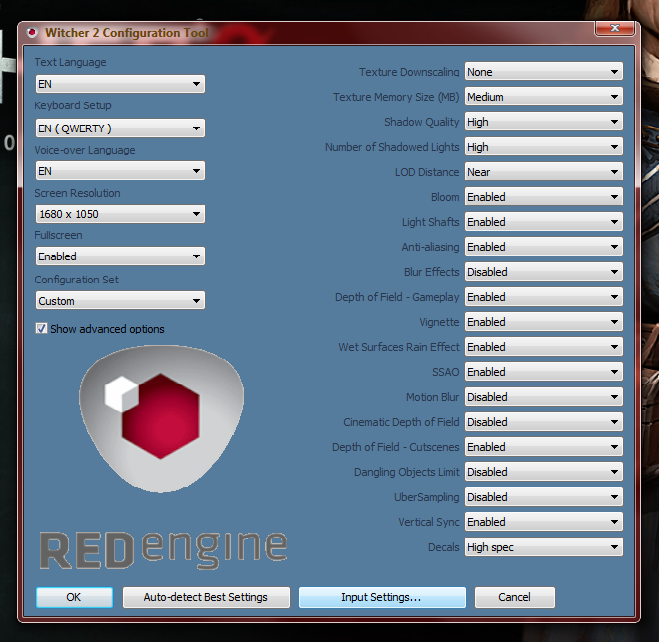Open the Text Language dropdown
This screenshot has width=659, height=642.
coord(120,84)
